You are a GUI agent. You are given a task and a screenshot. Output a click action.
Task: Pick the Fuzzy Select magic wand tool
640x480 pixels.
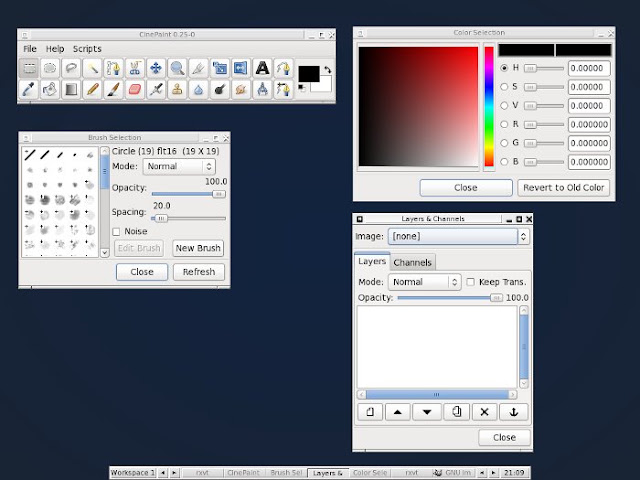92,68
